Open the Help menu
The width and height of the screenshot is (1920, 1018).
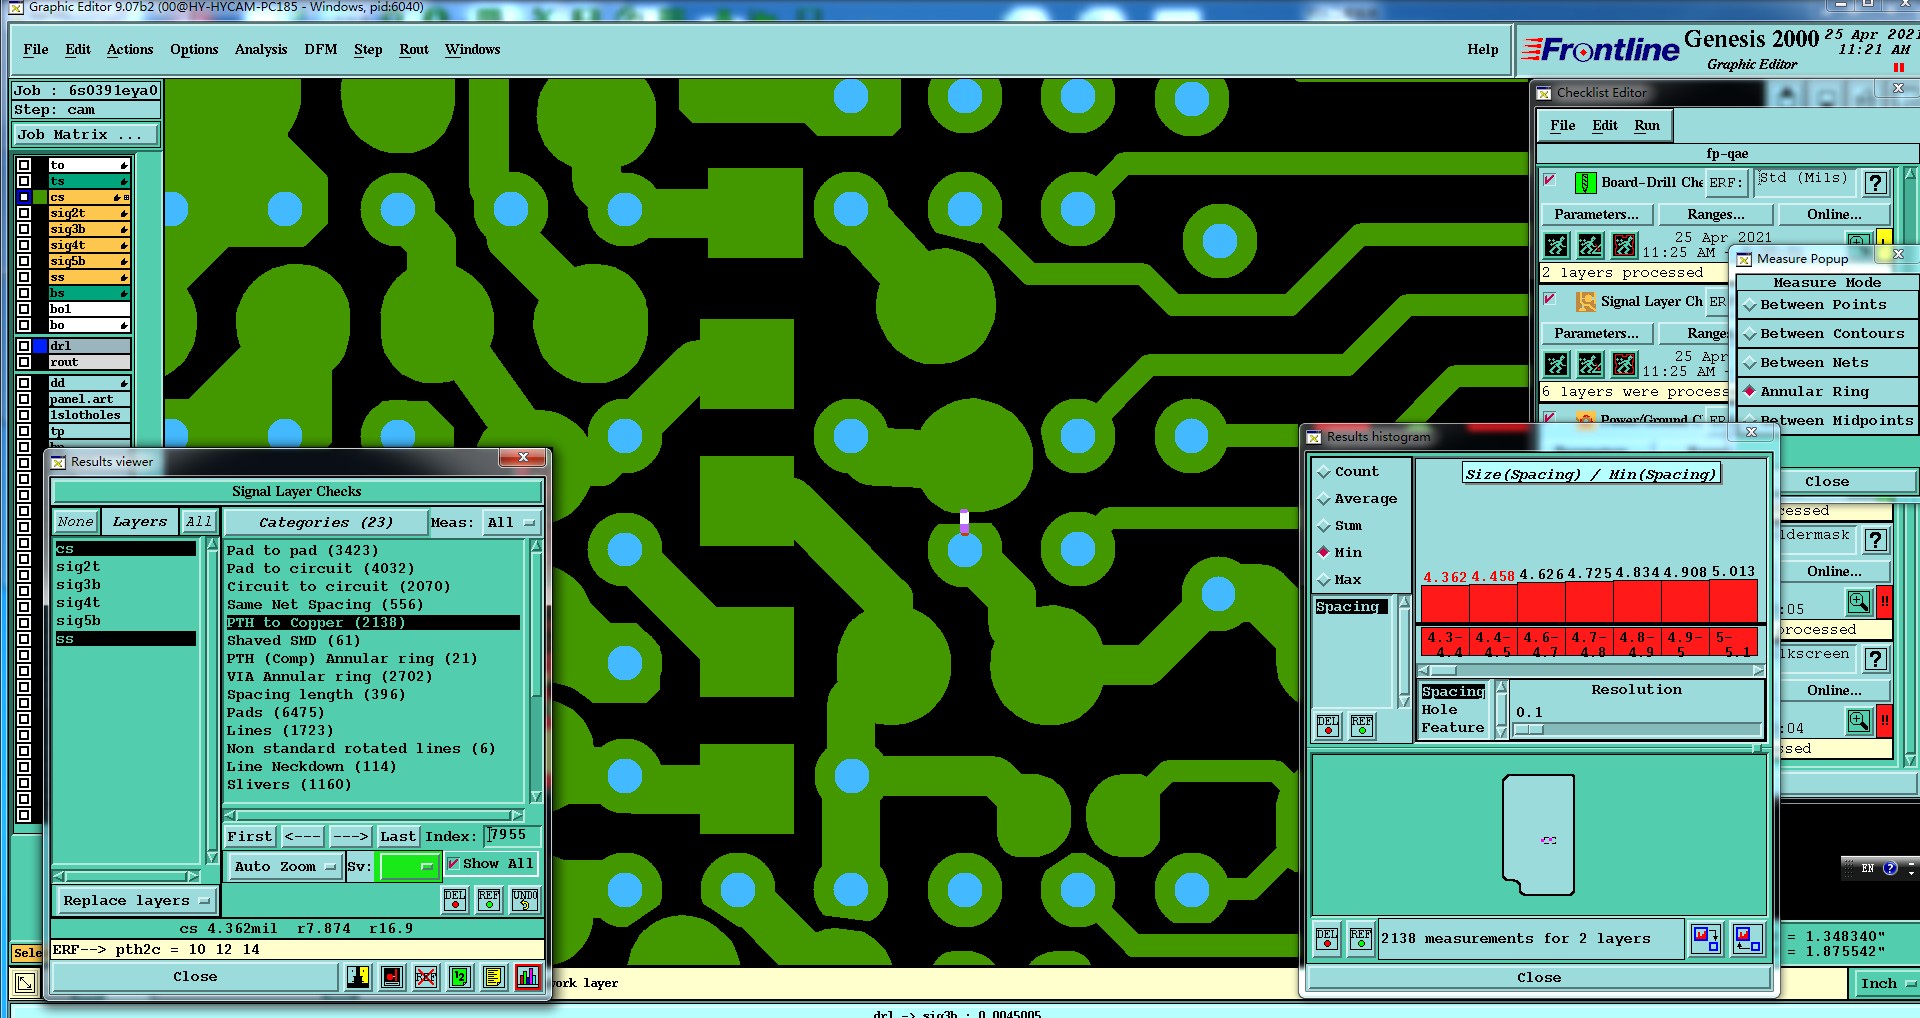click(x=1483, y=50)
